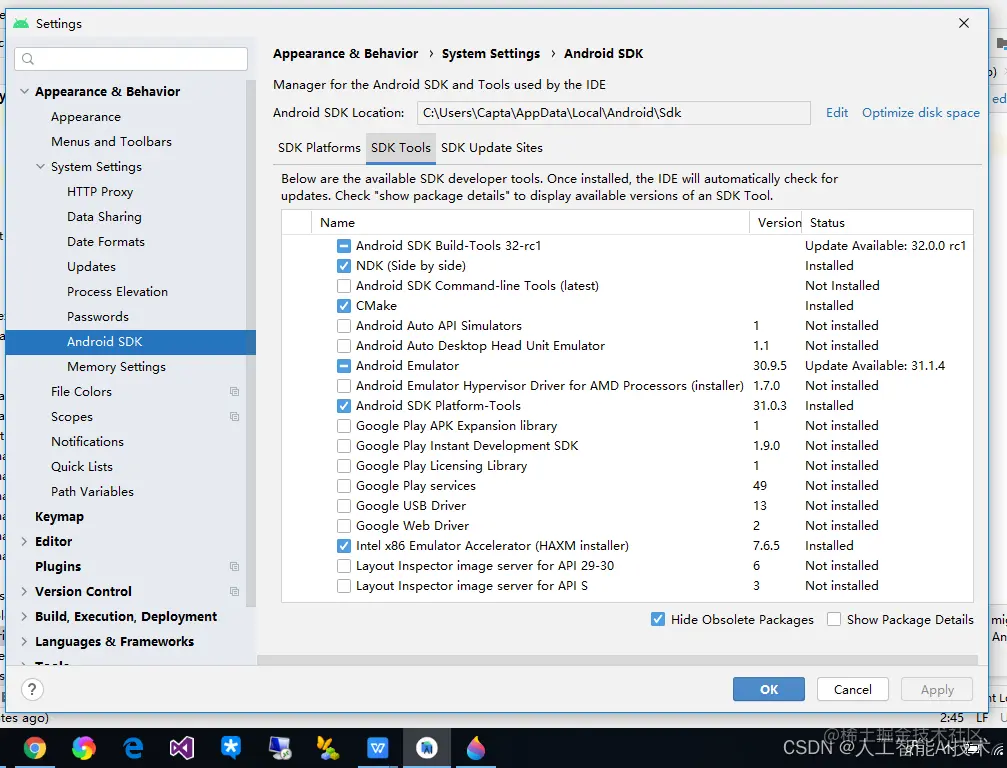Image resolution: width=1007 pixels, height=768 pixels.
Task: Uncheck the CMake checkbox
Action: pos(344,306)
